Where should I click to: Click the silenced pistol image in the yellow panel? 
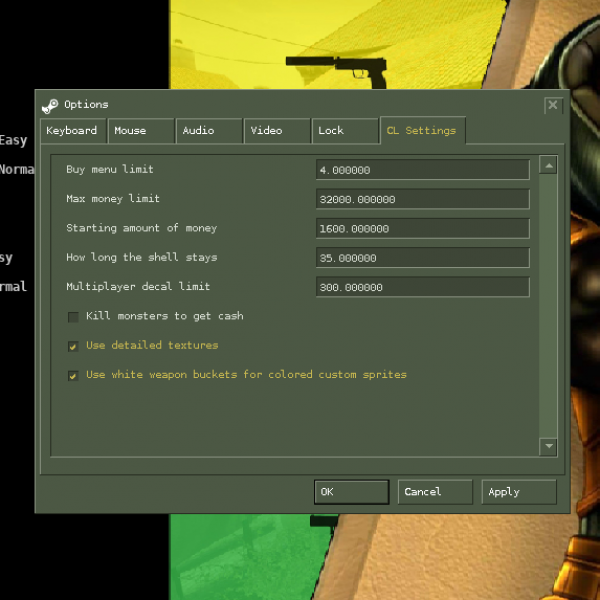(336, 70)
